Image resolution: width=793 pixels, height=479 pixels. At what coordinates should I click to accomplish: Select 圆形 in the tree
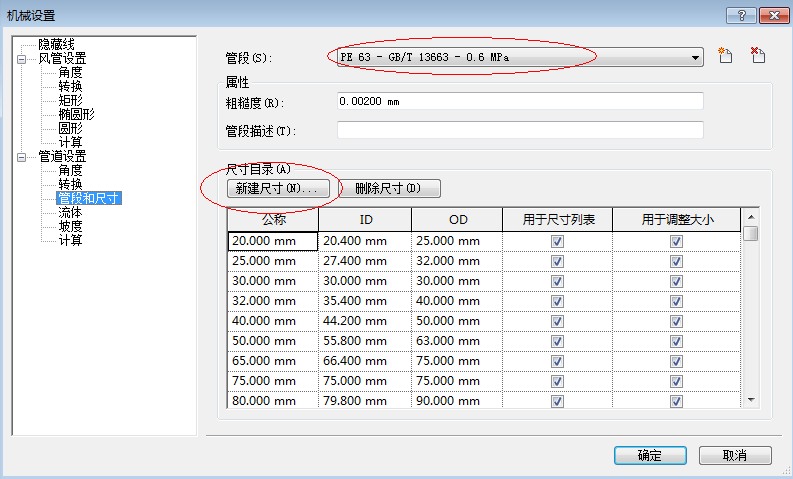click(70, 128)
